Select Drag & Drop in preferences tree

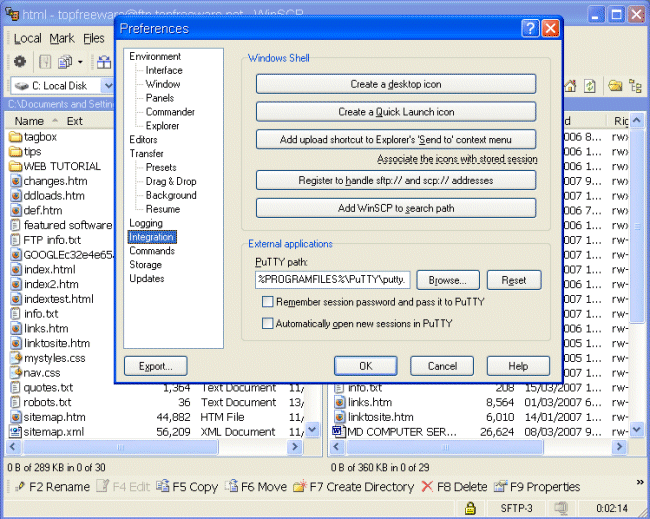click(x=171, y=182)
